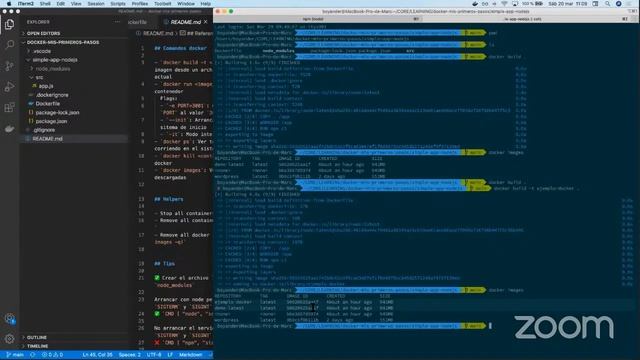Expand the OPEN EDITORS section

44,33
